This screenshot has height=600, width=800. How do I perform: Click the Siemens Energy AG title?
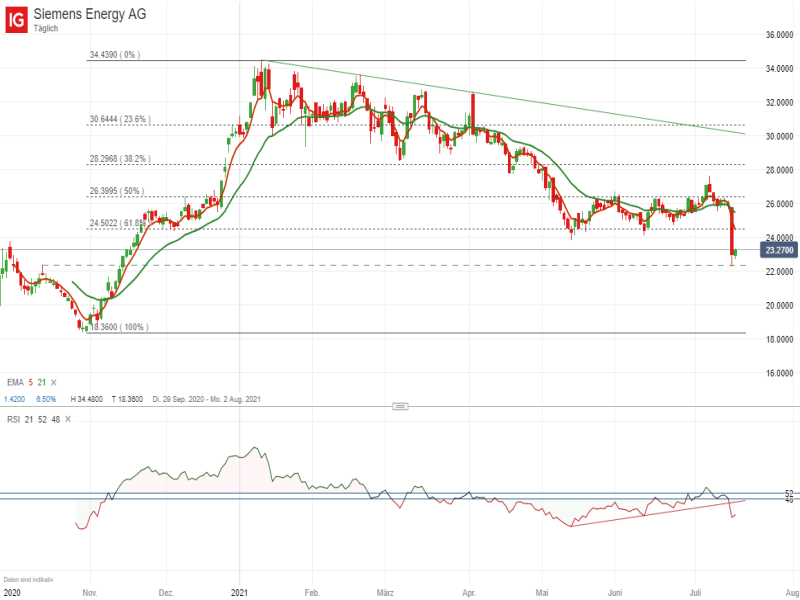point(90,14)
